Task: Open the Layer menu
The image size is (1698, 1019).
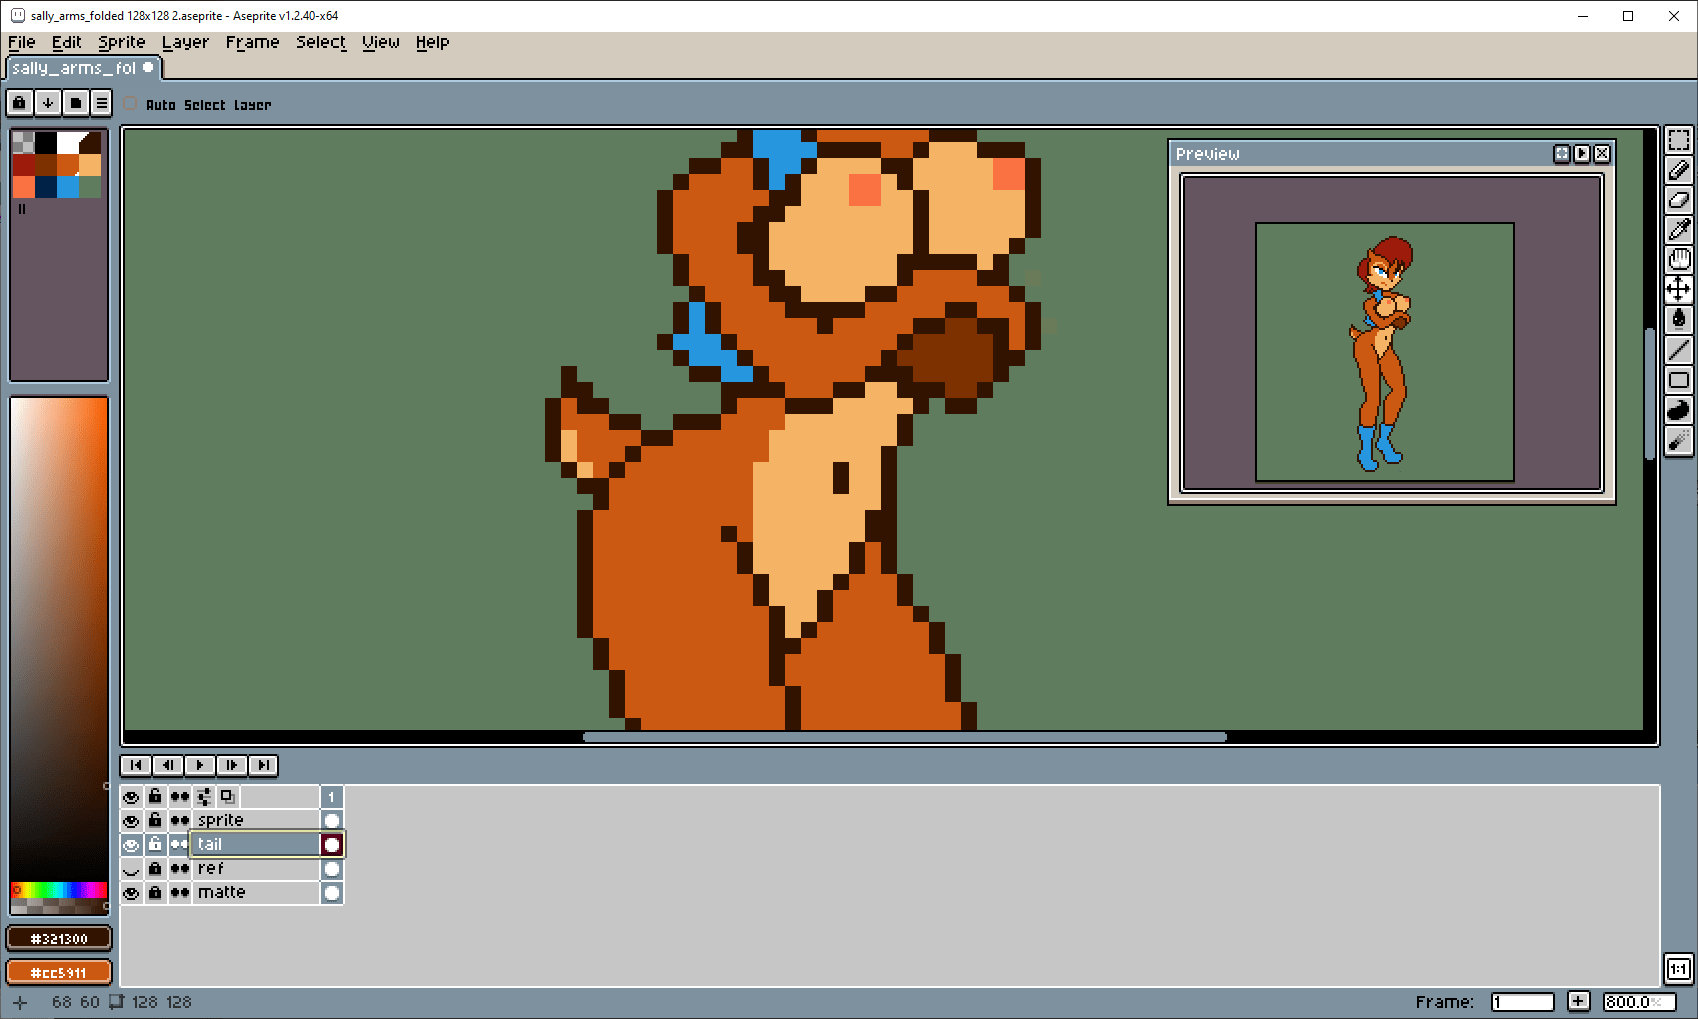Action: pyautogui.click(x=185, y=42)
